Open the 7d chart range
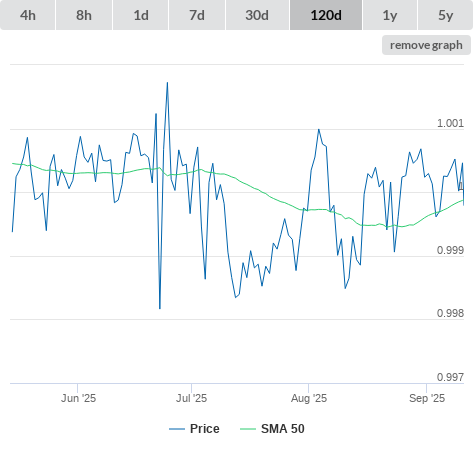Viewport: 474px width, 455px height. (x=197, y=15)
